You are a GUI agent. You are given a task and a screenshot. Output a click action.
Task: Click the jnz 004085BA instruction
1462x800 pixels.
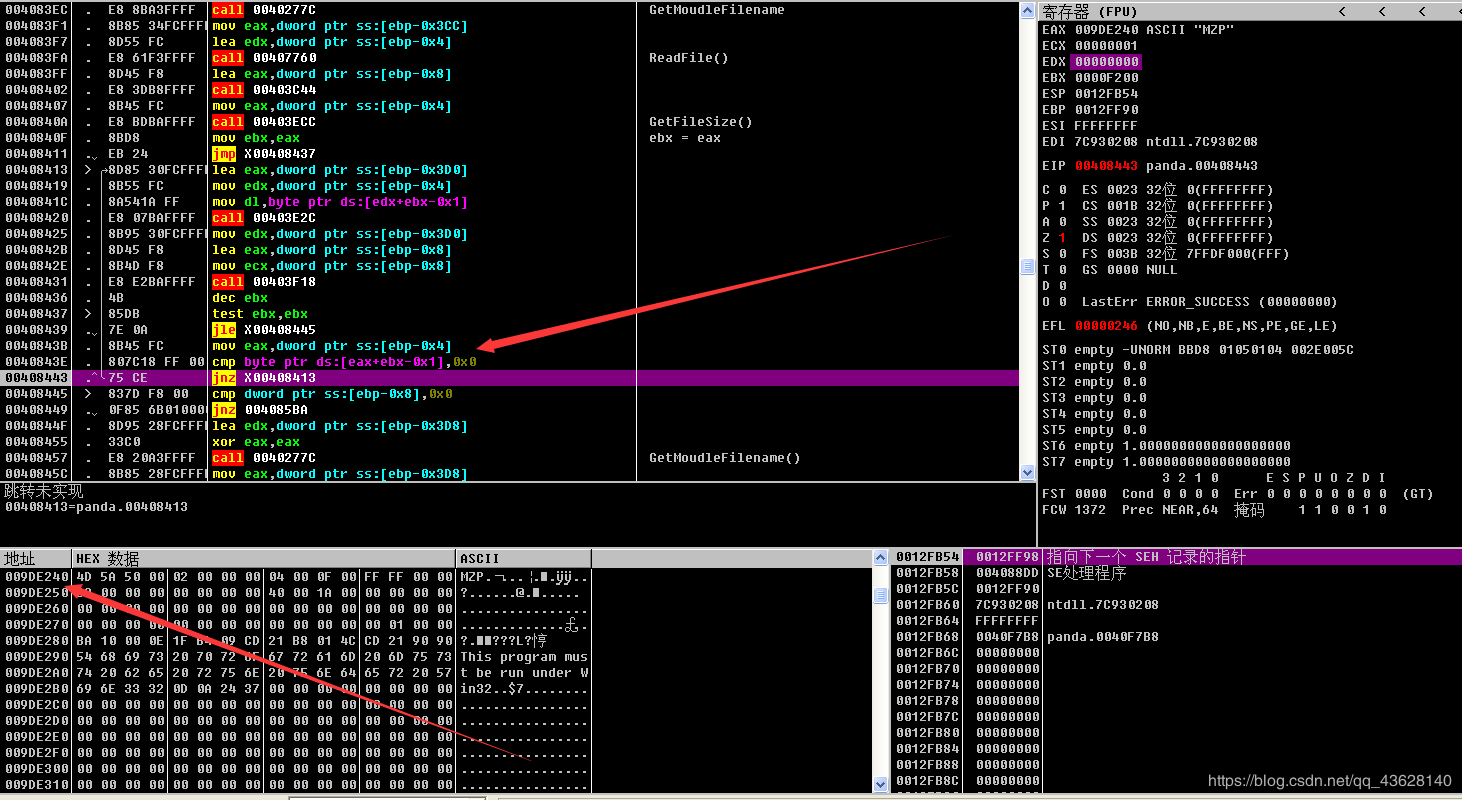pos(260,410)
